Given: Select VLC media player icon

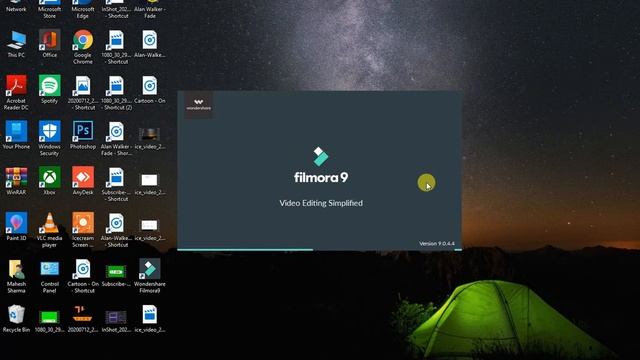Looking at the screenshot, I should (x=49, y=230).
